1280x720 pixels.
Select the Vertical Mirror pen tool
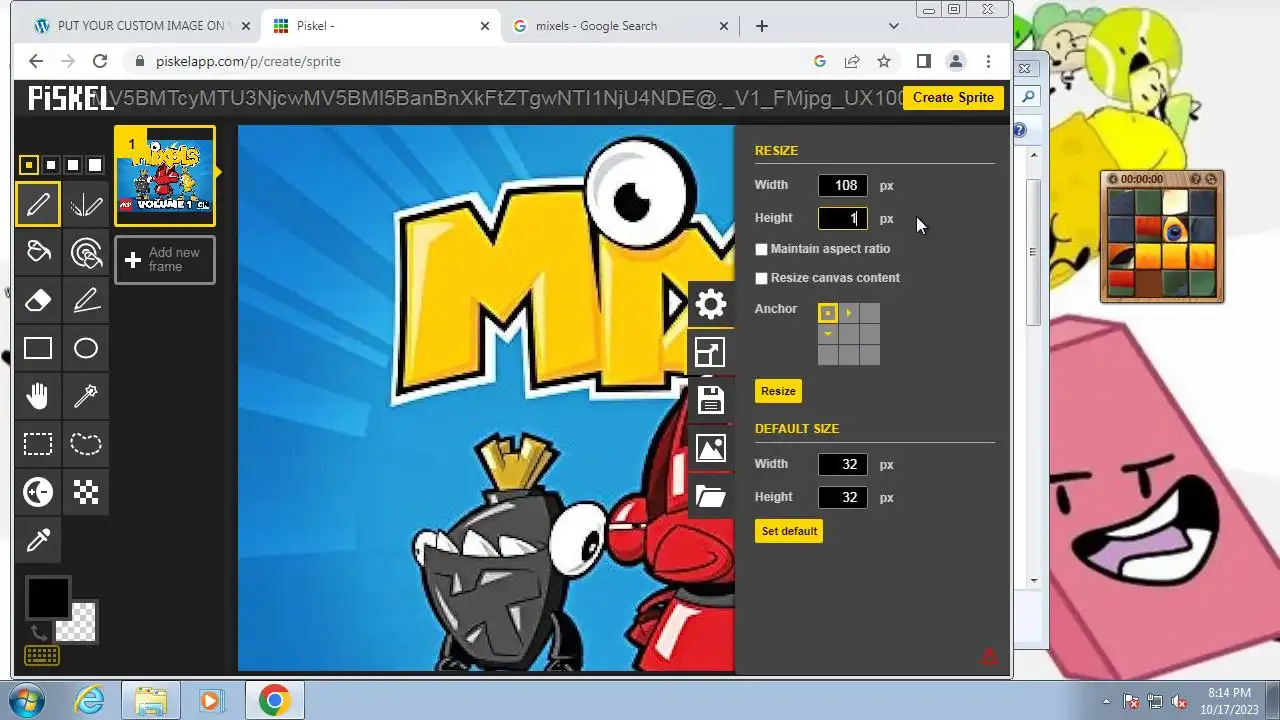(x=86, y=205)
